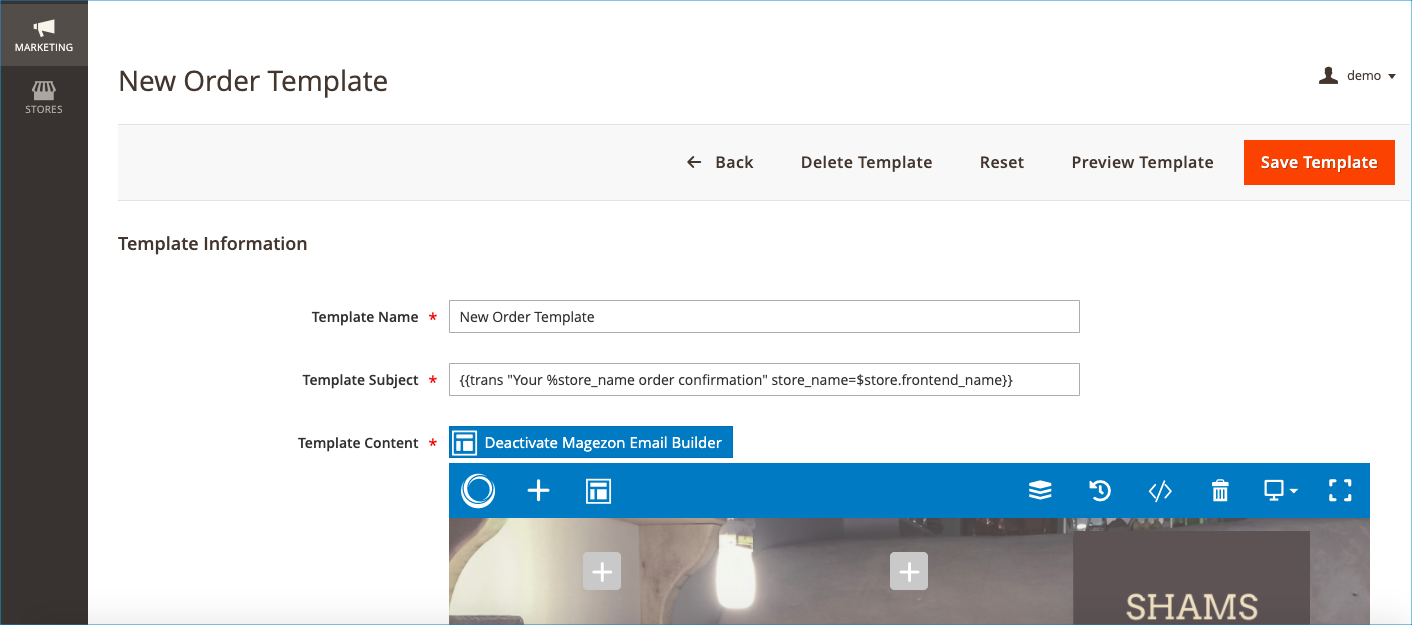
Task: Focus the Template Subject input field
Action: click(x=764, y=380)
